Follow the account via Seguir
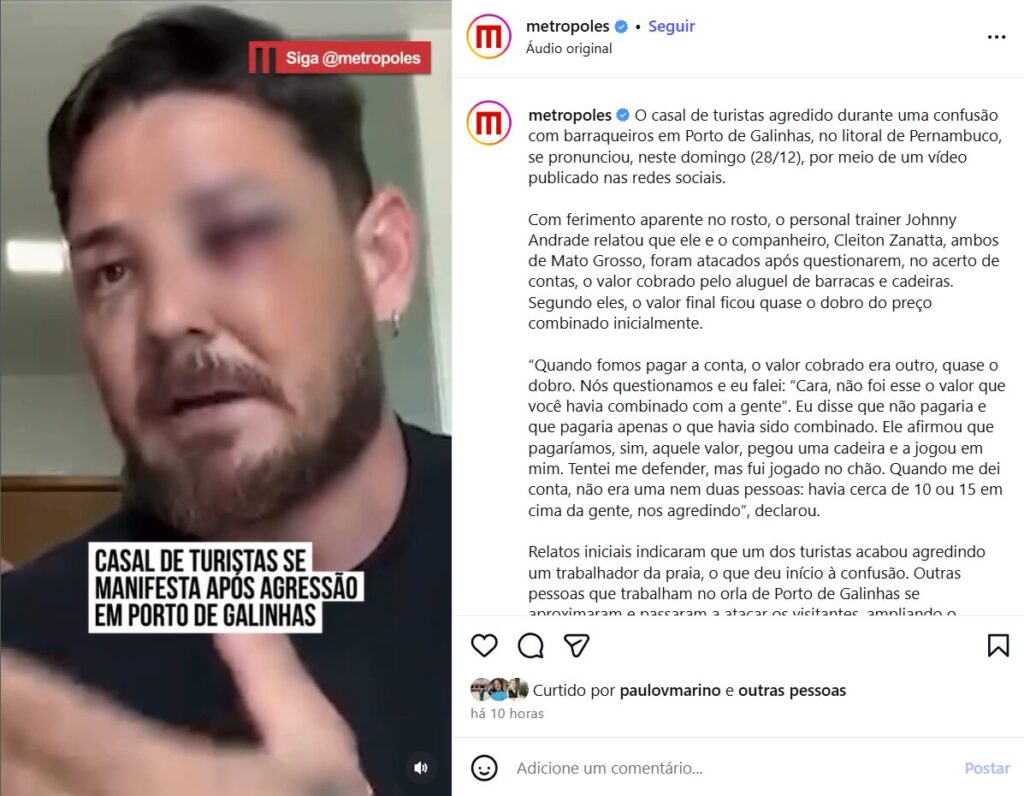 click(671, 26)
